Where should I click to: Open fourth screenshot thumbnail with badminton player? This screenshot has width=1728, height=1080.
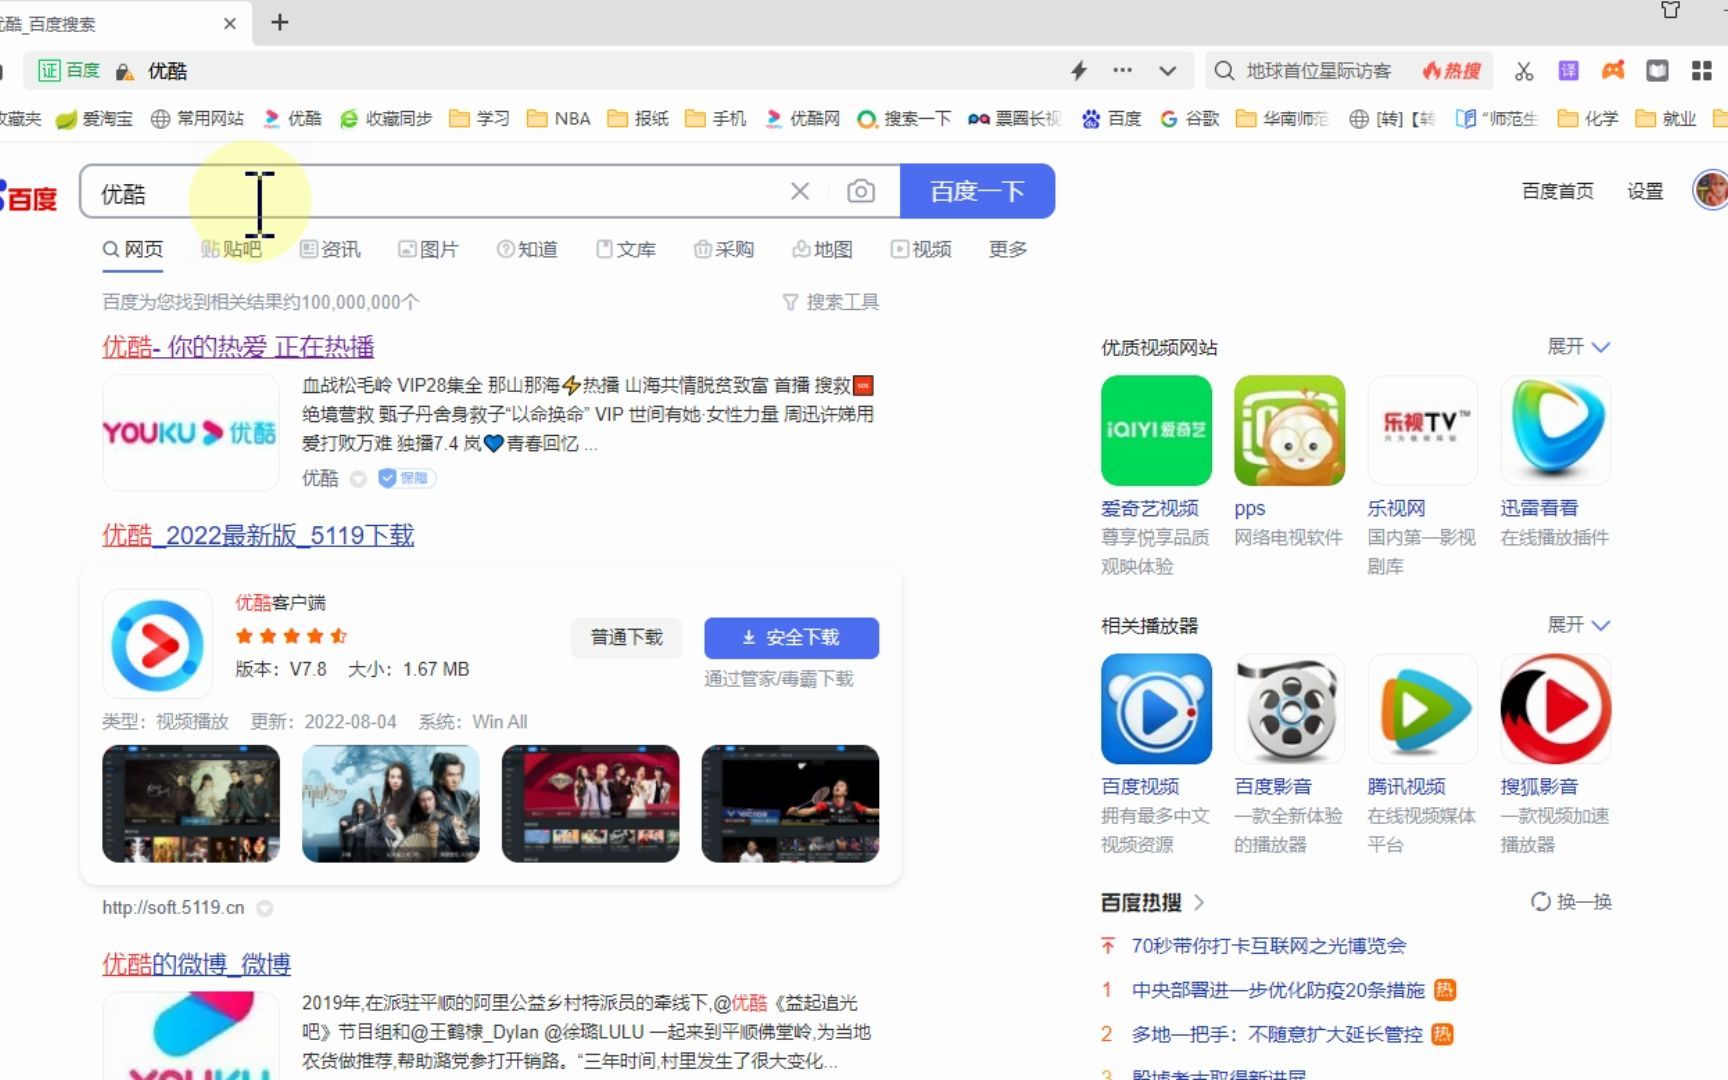point(790,803)
